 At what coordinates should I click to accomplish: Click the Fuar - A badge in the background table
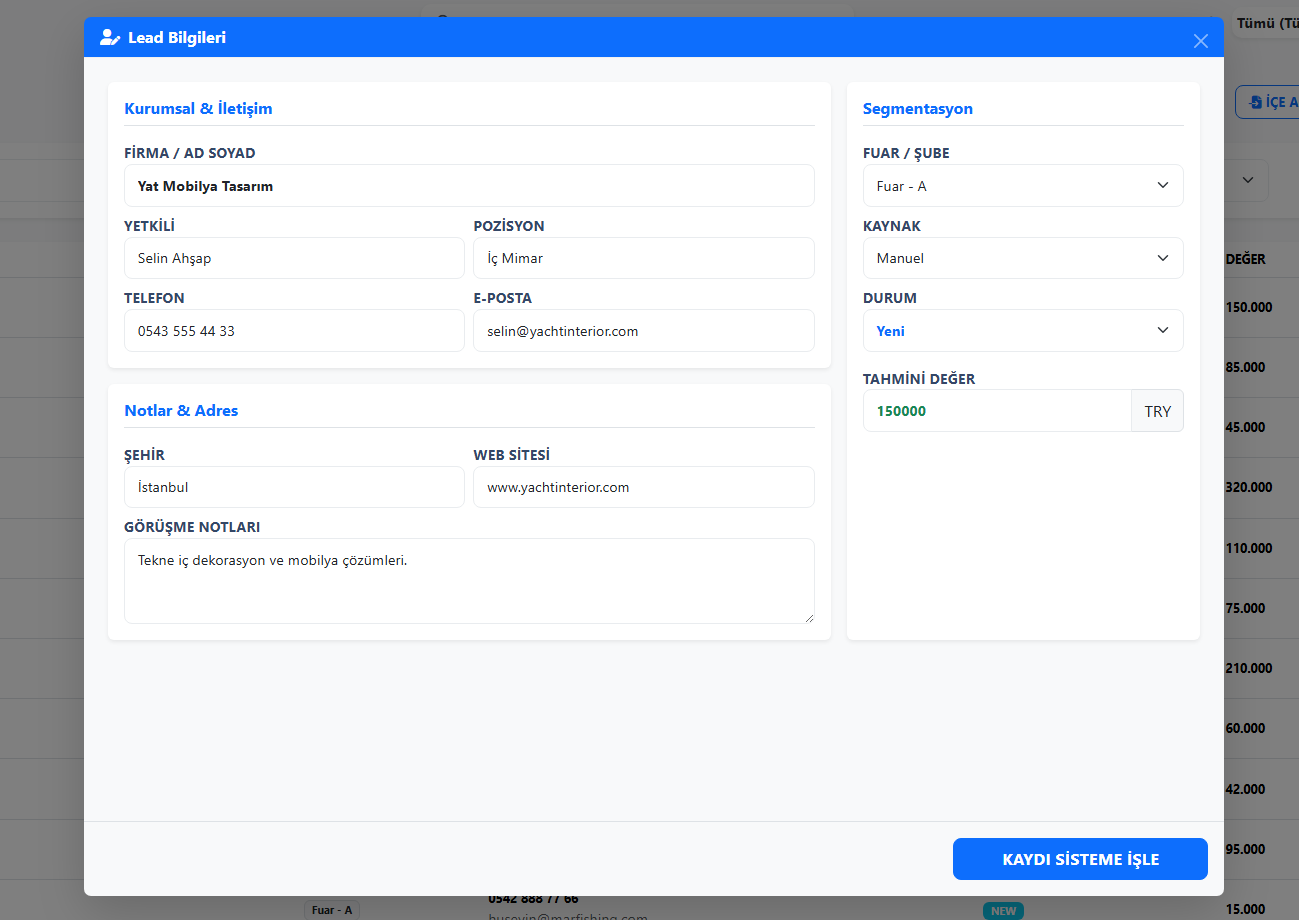[x=332, y=910]
